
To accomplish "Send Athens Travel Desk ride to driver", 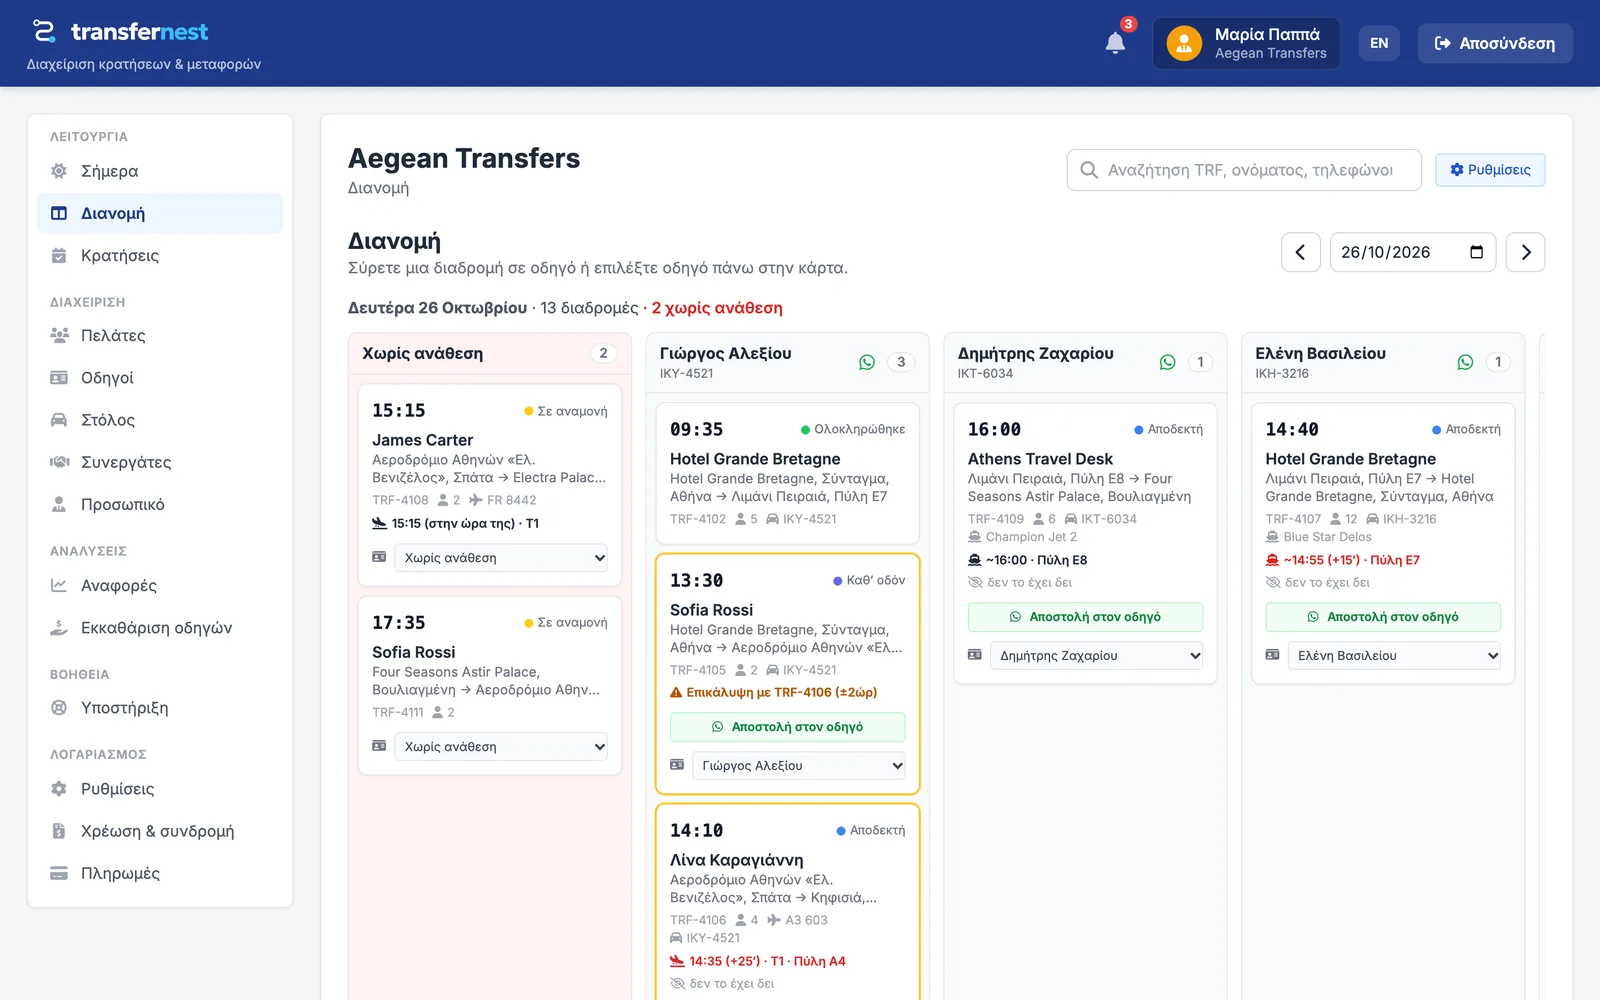I will click(1085, 617).
